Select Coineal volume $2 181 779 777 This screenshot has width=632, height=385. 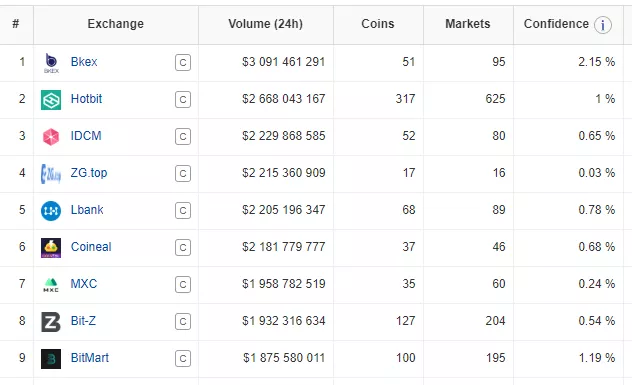coord(284,247)
